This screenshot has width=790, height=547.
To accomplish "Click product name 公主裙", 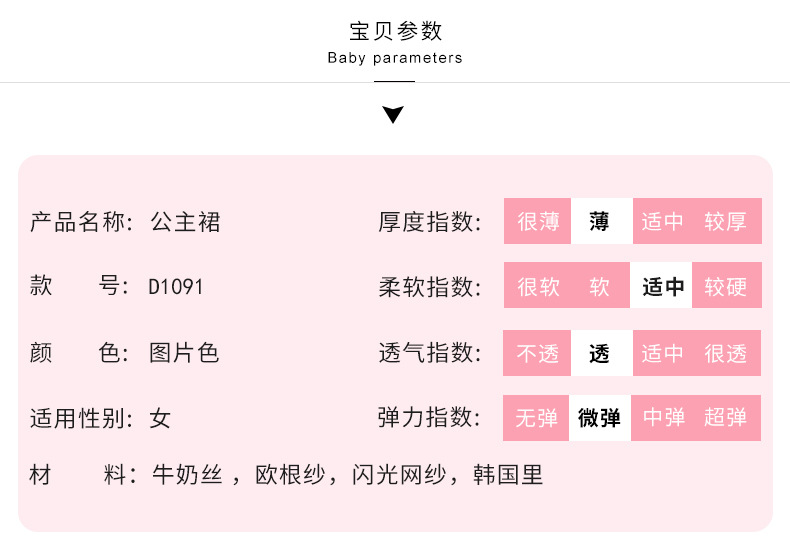I will pos(185,221).
